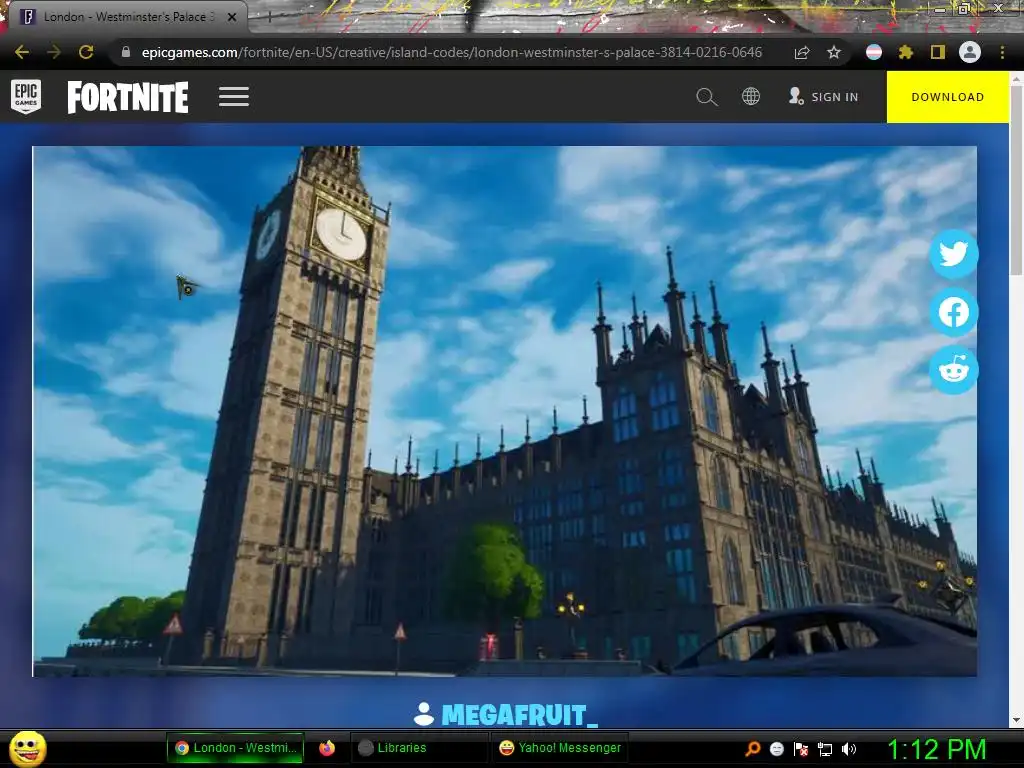Click the creator person icon beside MEGAFRUIT_
1024x768 pixels.
424,714
